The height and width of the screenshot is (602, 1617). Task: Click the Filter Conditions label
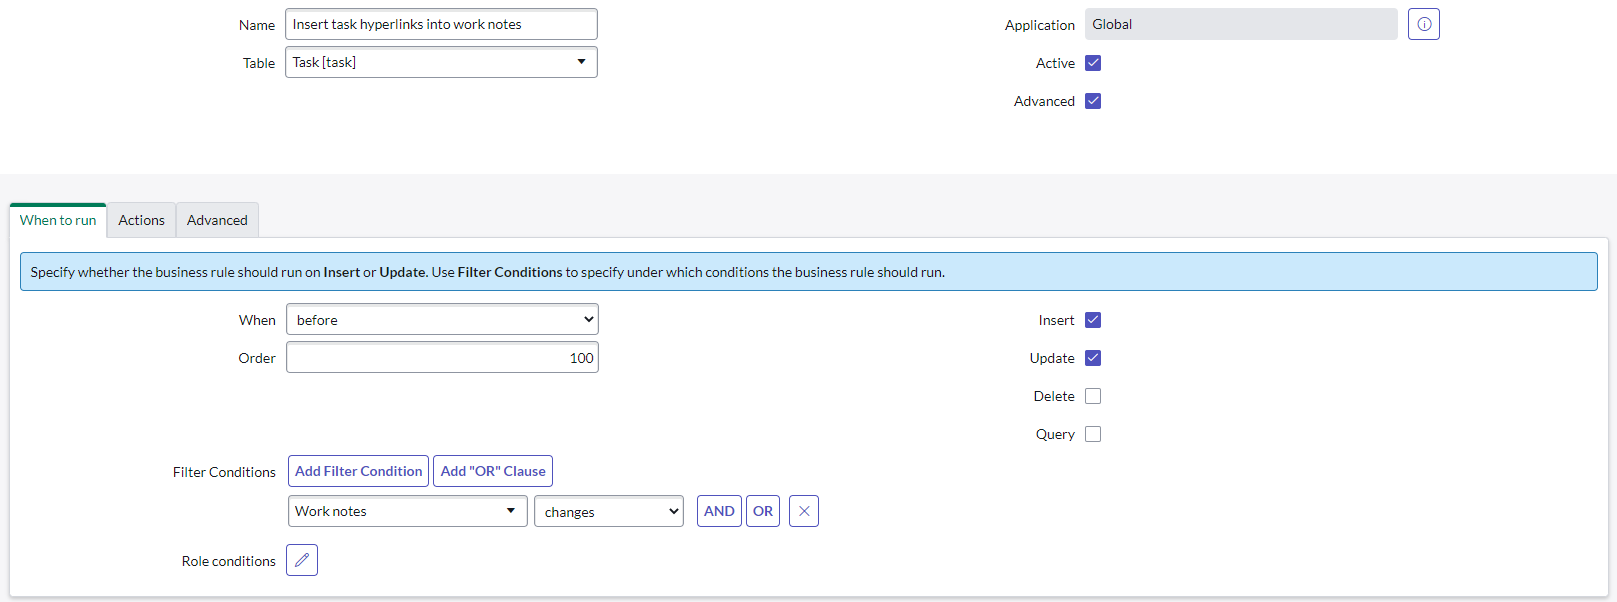coord(224,472)
